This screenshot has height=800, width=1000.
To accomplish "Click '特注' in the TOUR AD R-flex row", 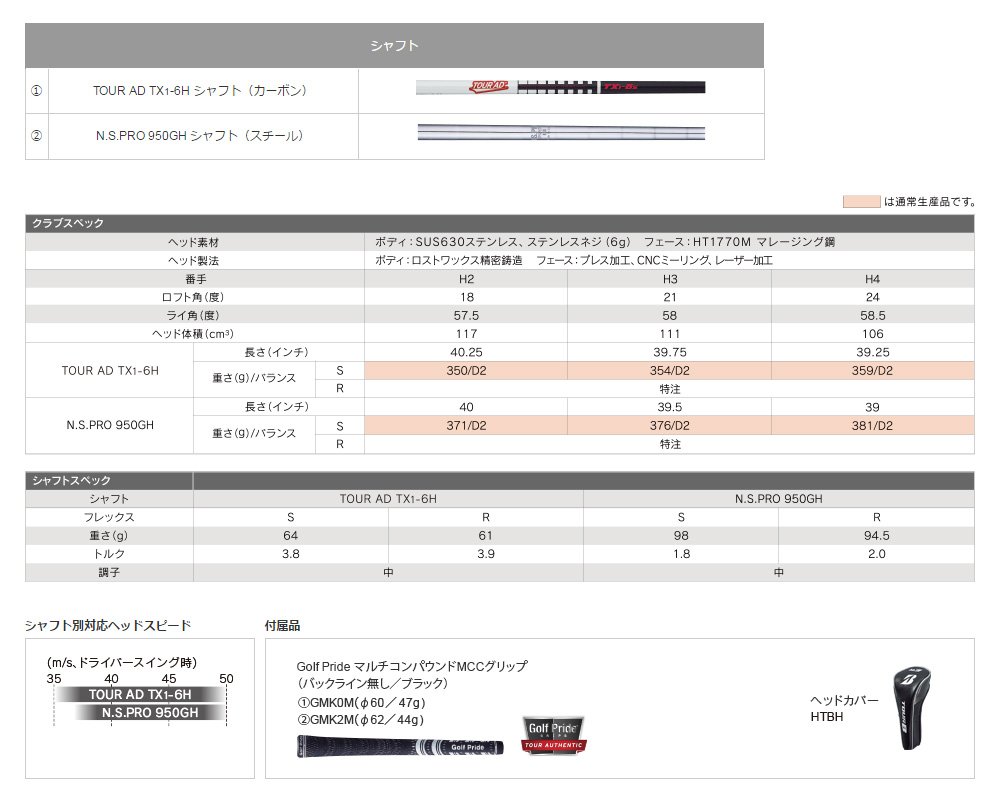I will click(x=670, y=389).
